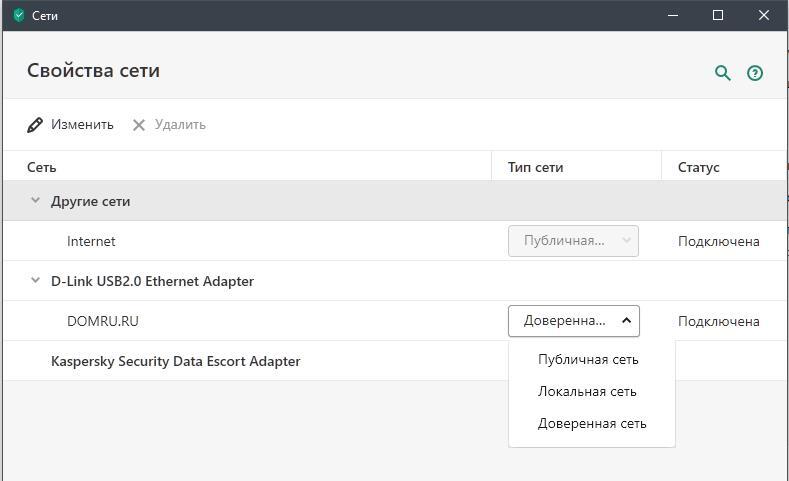The image size is (789, 481).
Task: Click the pencil edit icon
Action: pos(35,125)
